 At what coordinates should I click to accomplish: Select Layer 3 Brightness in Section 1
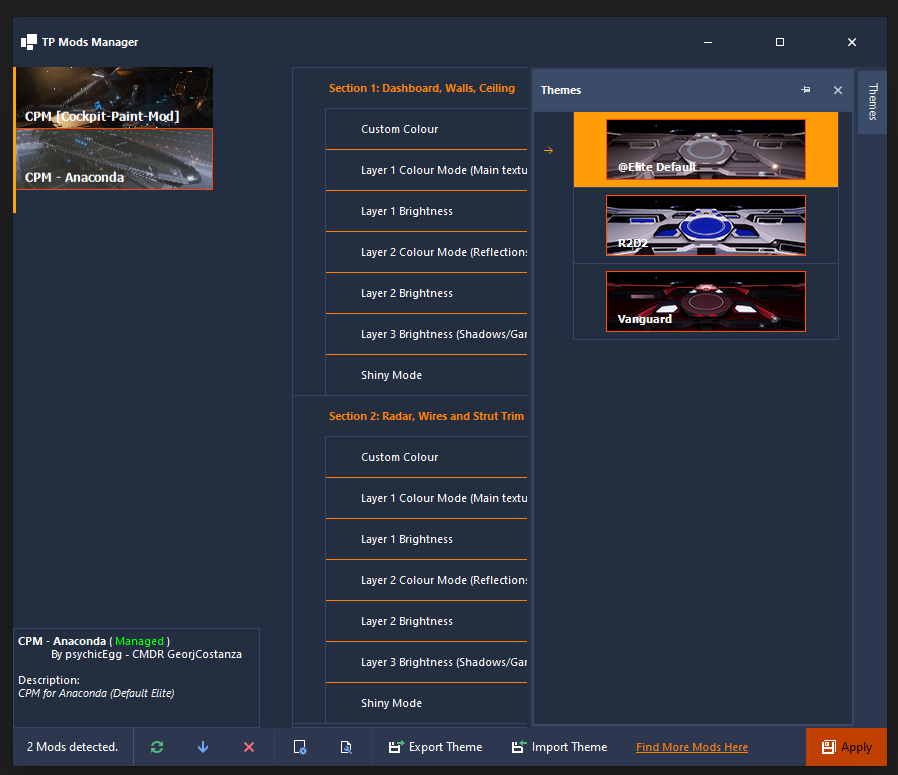point(426,334)
